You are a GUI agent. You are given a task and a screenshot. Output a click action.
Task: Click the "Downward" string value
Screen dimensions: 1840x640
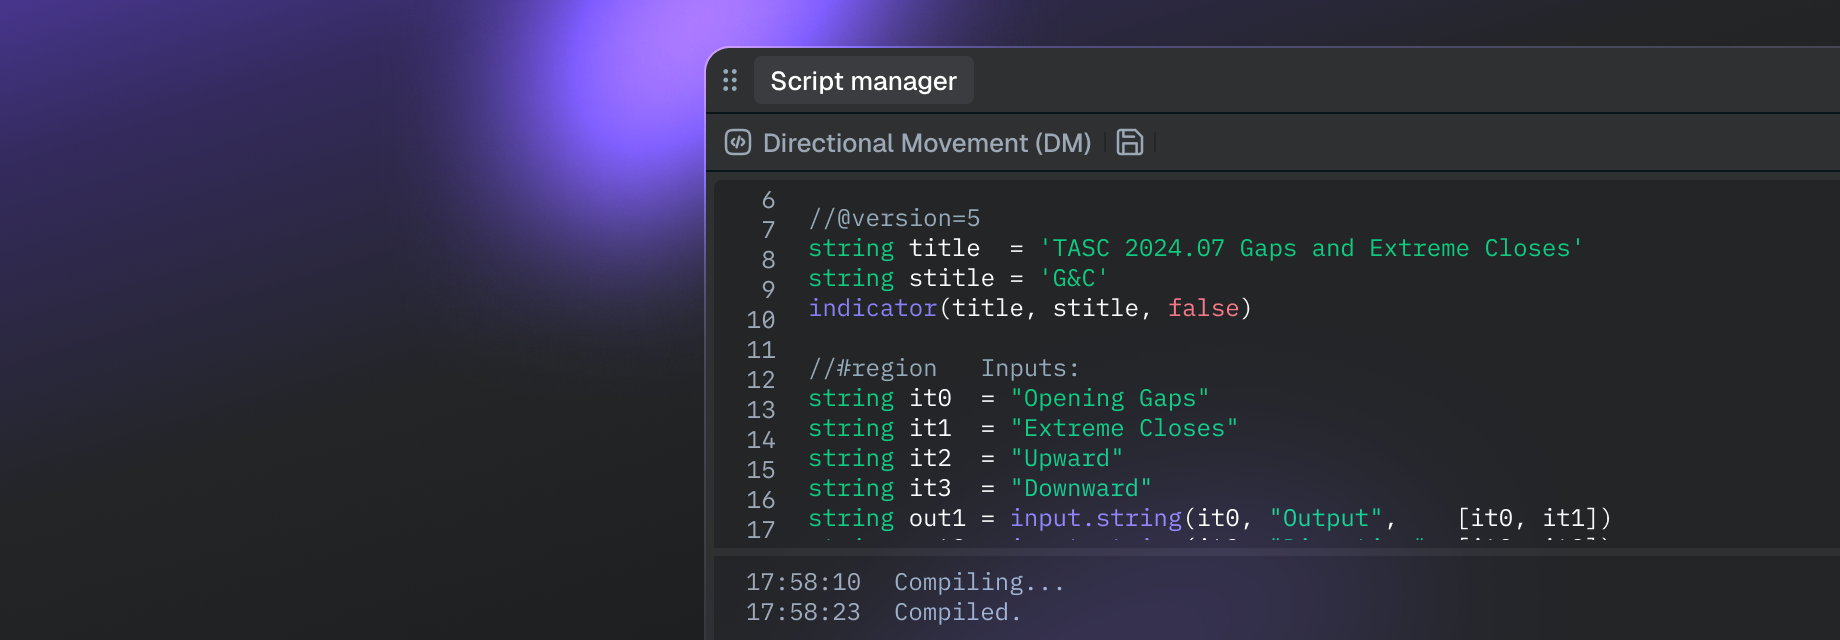pyautogui.click(x=1081, y=488)
